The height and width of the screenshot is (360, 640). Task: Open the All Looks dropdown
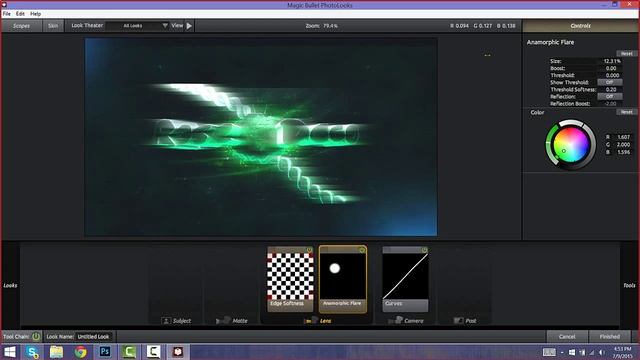pyautogui.click(x=137, y=26)
